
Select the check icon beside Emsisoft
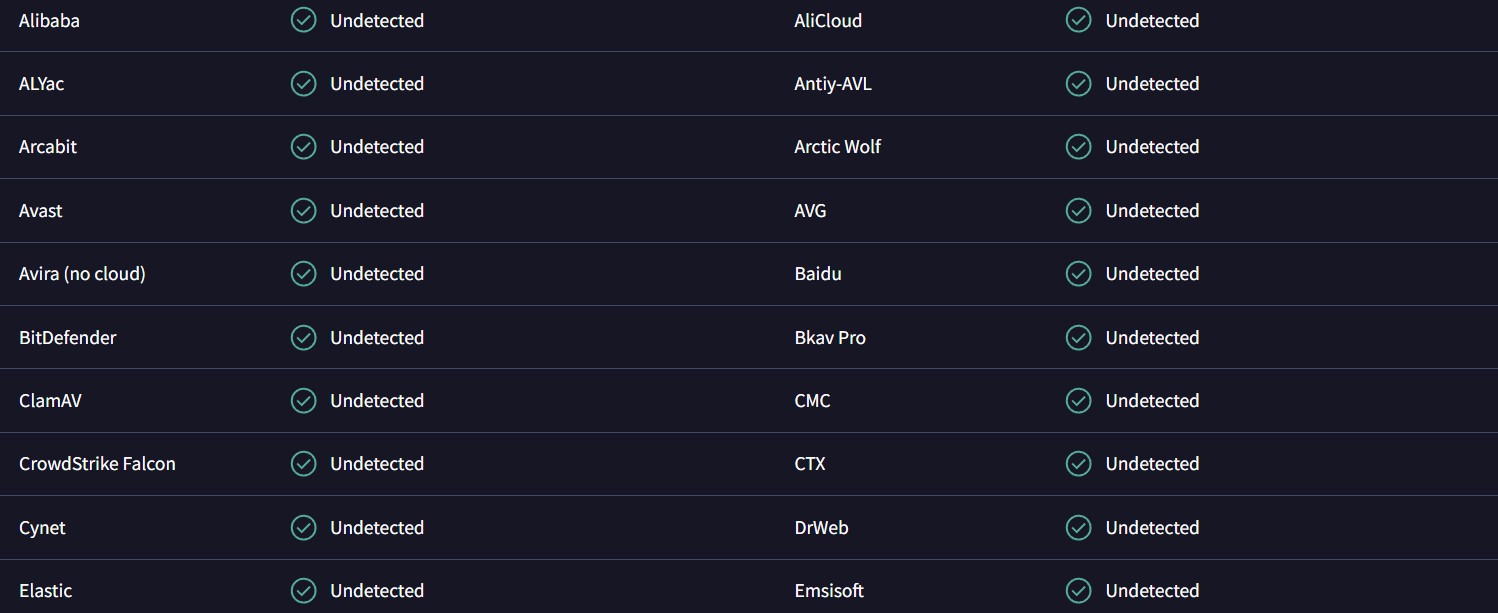pos(1078,590)
